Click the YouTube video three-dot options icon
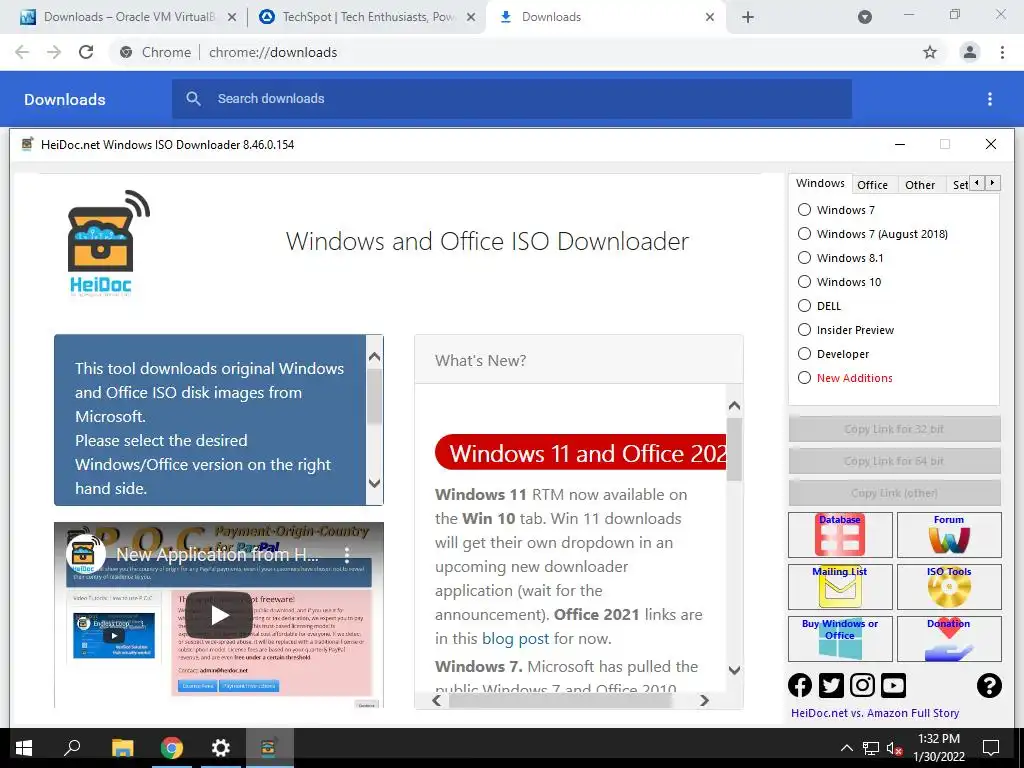Screen dimensions: 1024x768 coord(347,555)
